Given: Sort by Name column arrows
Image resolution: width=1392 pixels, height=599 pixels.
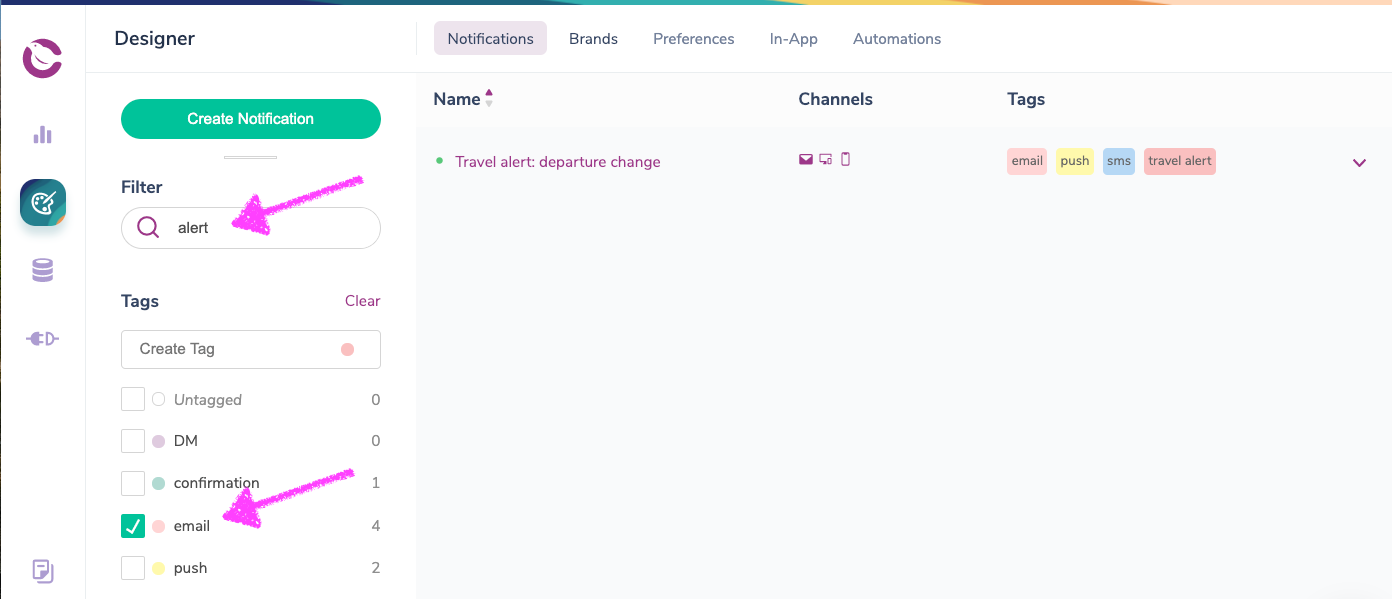Looking at the screenshot, I should click(x=489, y=98).
